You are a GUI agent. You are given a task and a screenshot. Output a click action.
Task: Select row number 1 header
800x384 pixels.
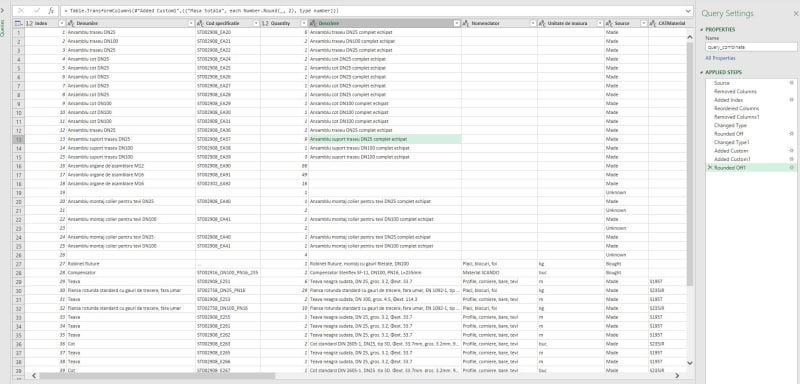(18, 32)
